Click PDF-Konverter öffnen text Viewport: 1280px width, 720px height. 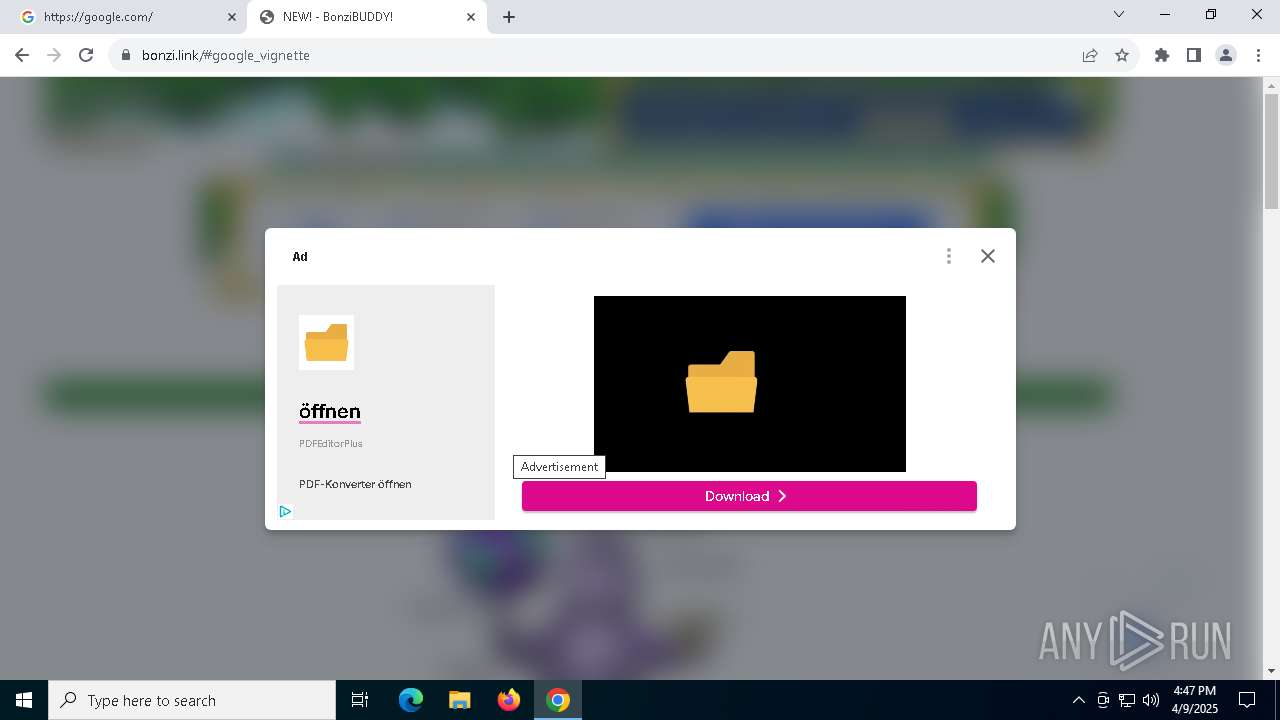[355, 484]
